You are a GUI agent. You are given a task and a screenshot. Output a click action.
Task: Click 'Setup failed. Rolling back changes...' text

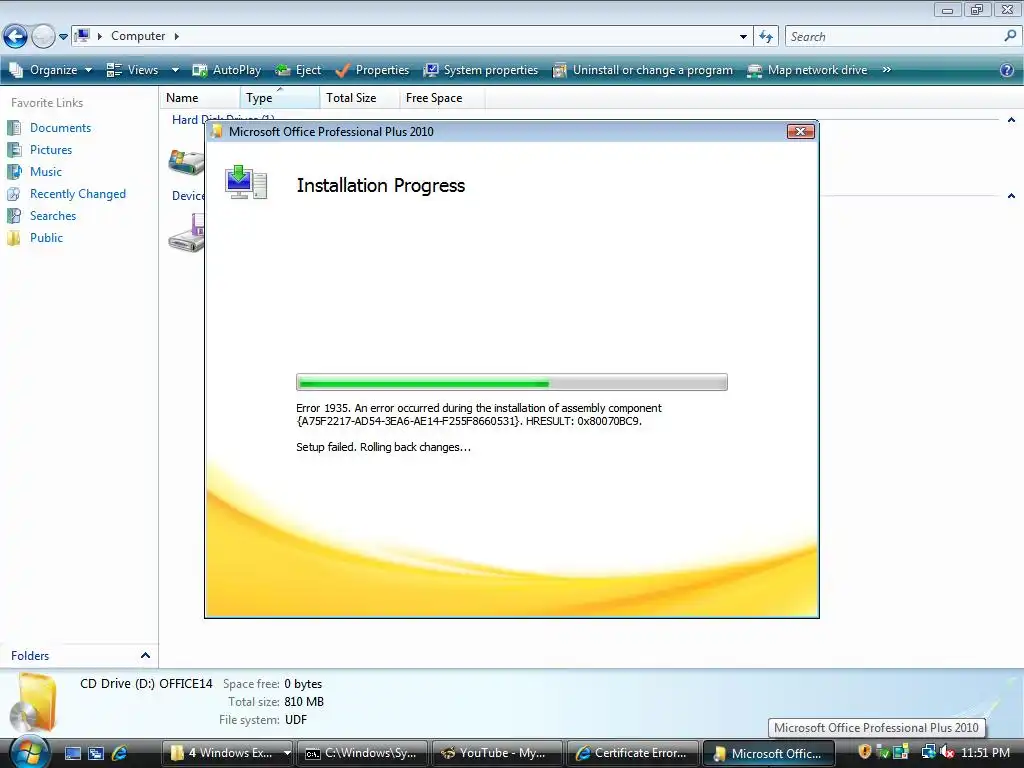[383, 447]
